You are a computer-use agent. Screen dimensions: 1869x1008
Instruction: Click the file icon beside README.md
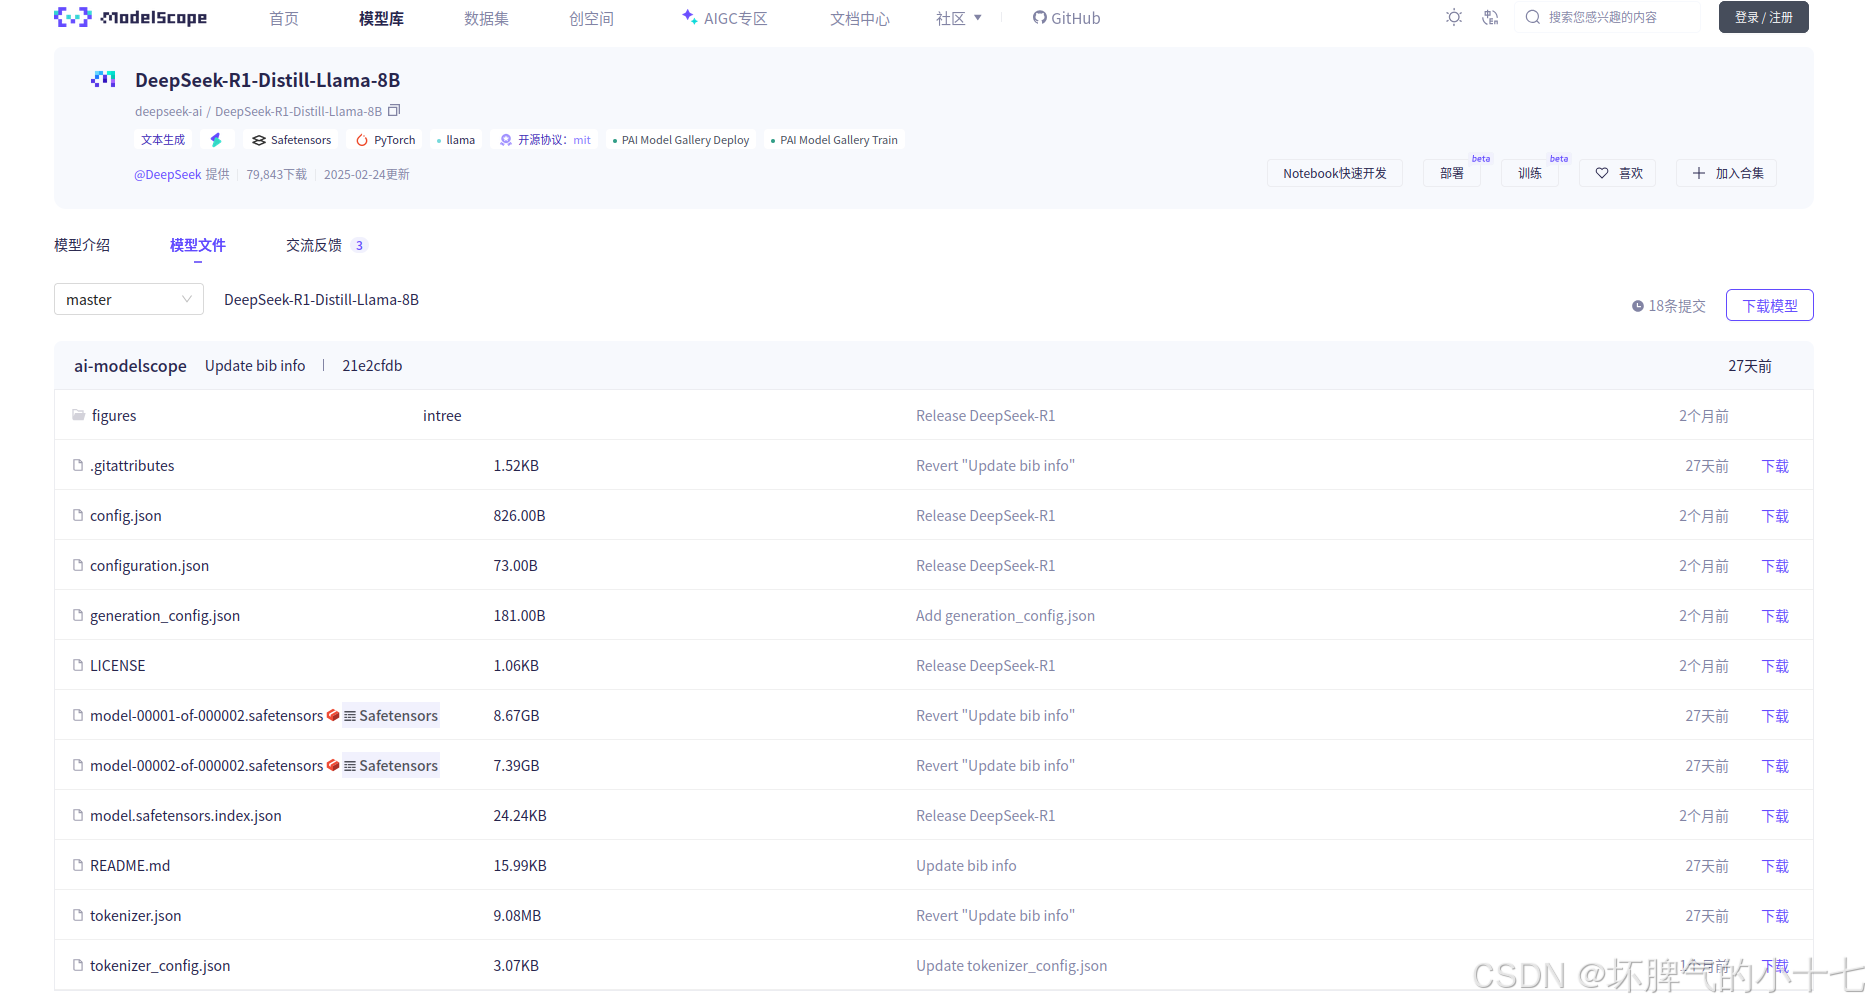[x=78, y=865]
